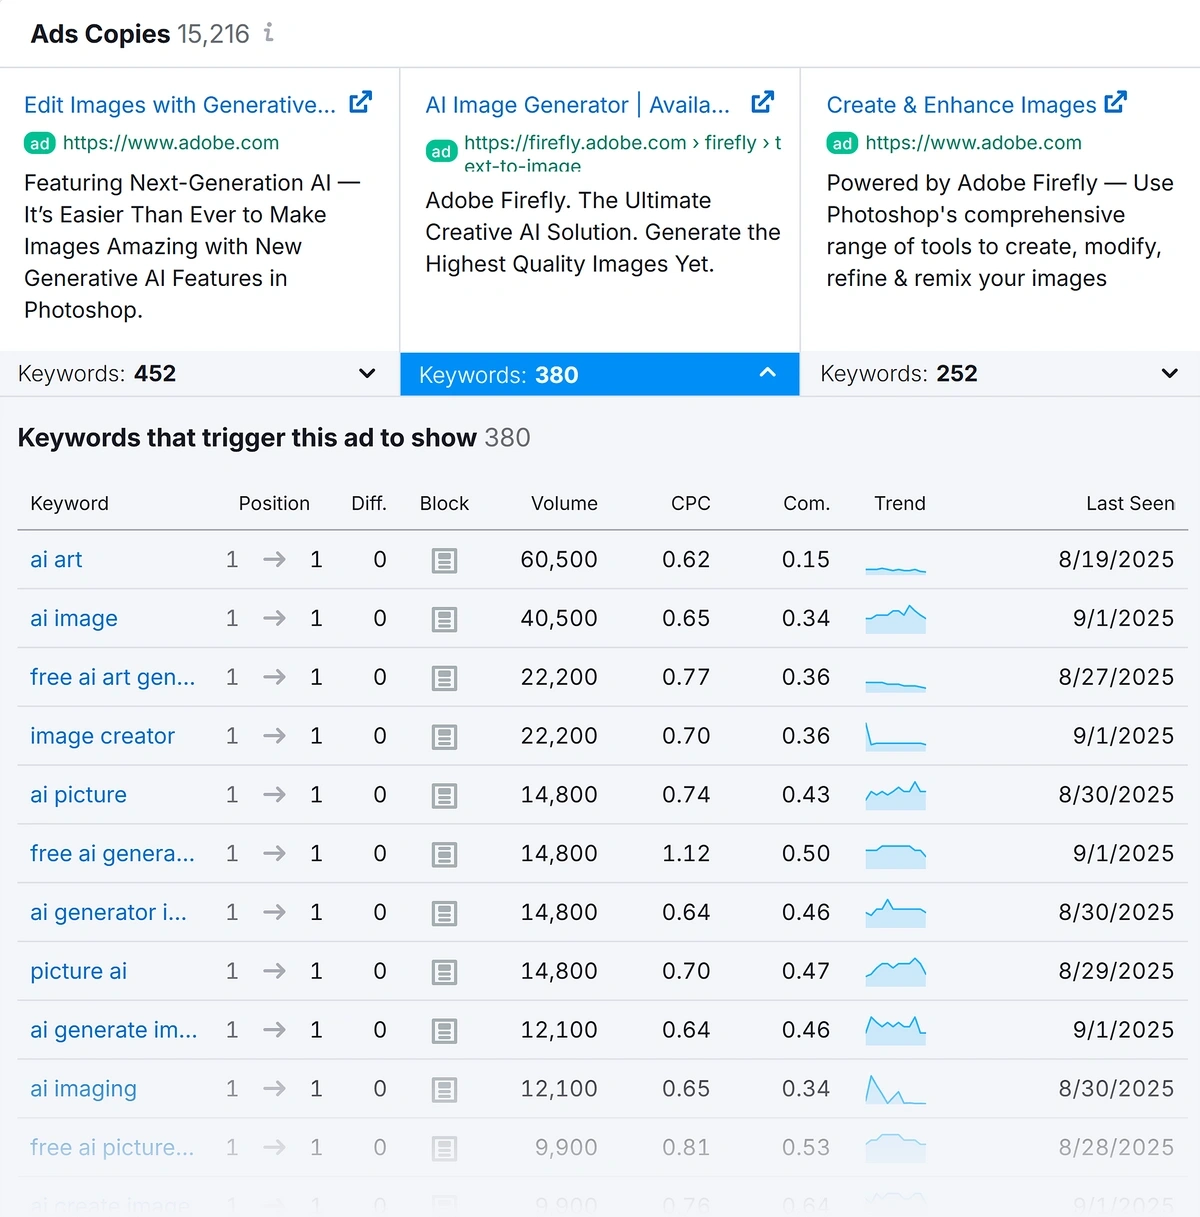The image size is (1200, 1217).
Task: Sort by the Keyword column header
Action: (x=69, y=503)
